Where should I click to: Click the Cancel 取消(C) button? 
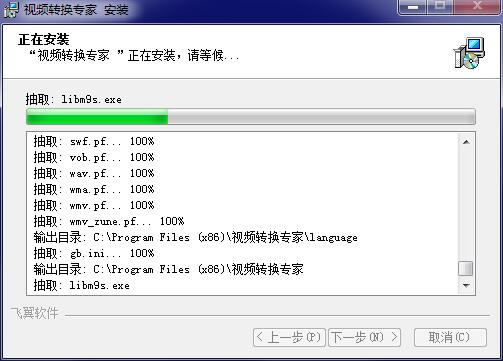(450, 337)
